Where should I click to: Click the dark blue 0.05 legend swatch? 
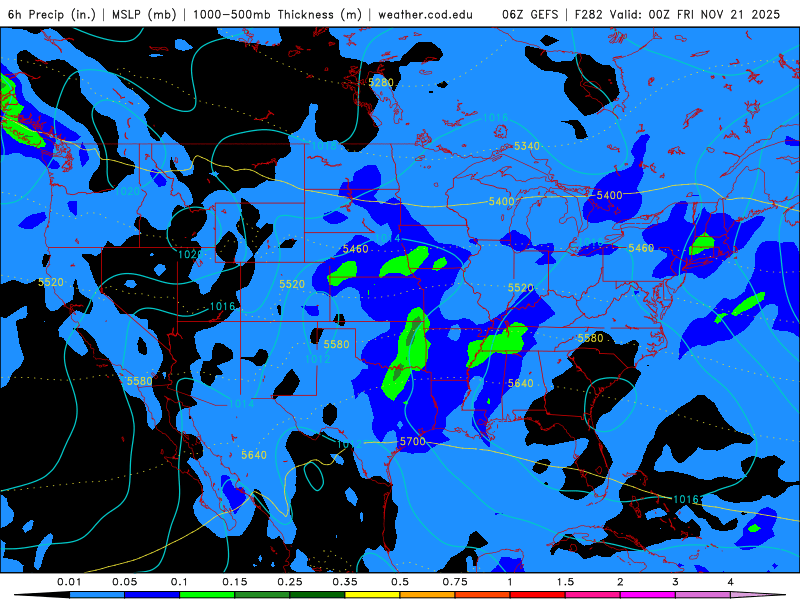tap(152, 595)
